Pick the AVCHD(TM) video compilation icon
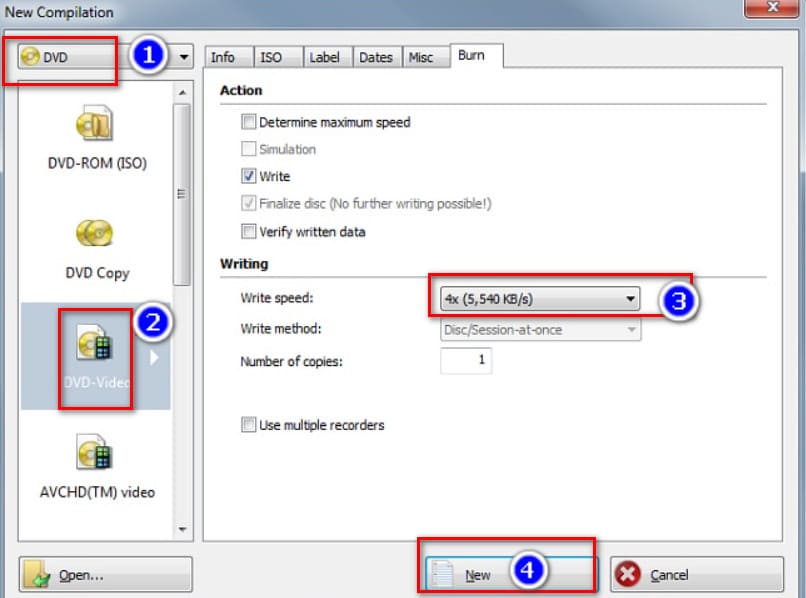 [95, 453]
